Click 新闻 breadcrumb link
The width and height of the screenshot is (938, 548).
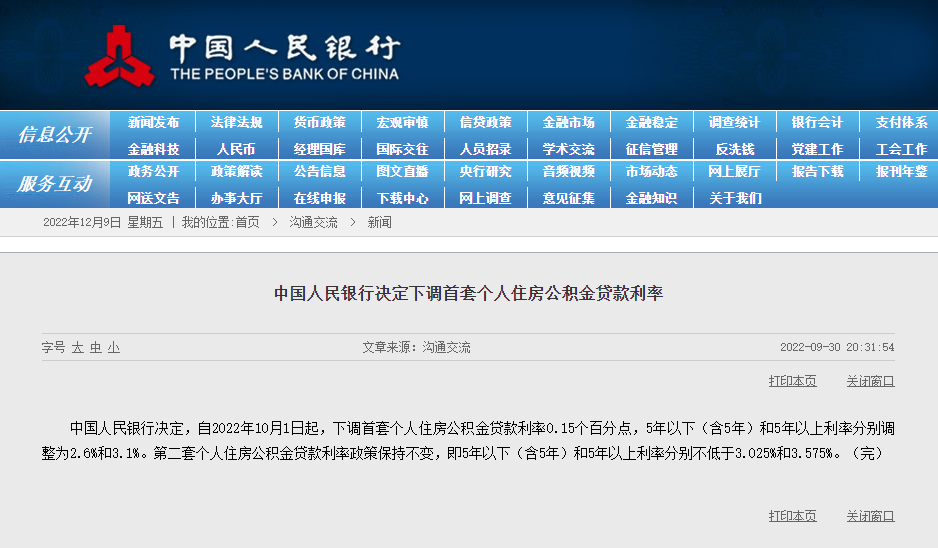click(379, 223)
